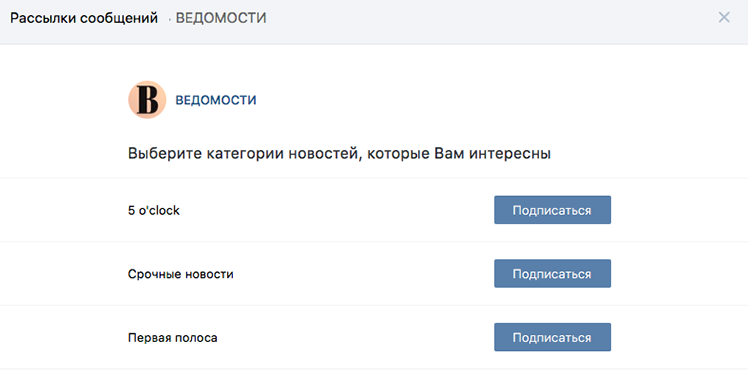Viewport: 748px width, 377px height.
Task: Close the mailing dialog with the X
Action: (724, 18)
